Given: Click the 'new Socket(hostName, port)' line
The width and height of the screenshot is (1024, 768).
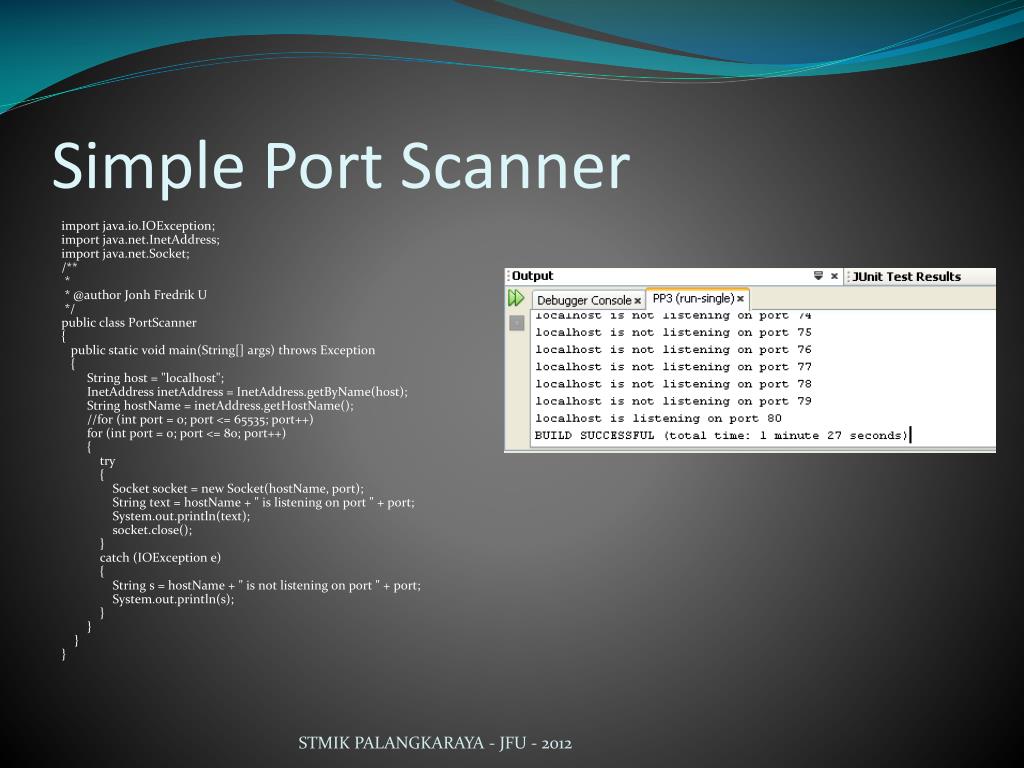Looking at the screenshot, I should (238, 488).
